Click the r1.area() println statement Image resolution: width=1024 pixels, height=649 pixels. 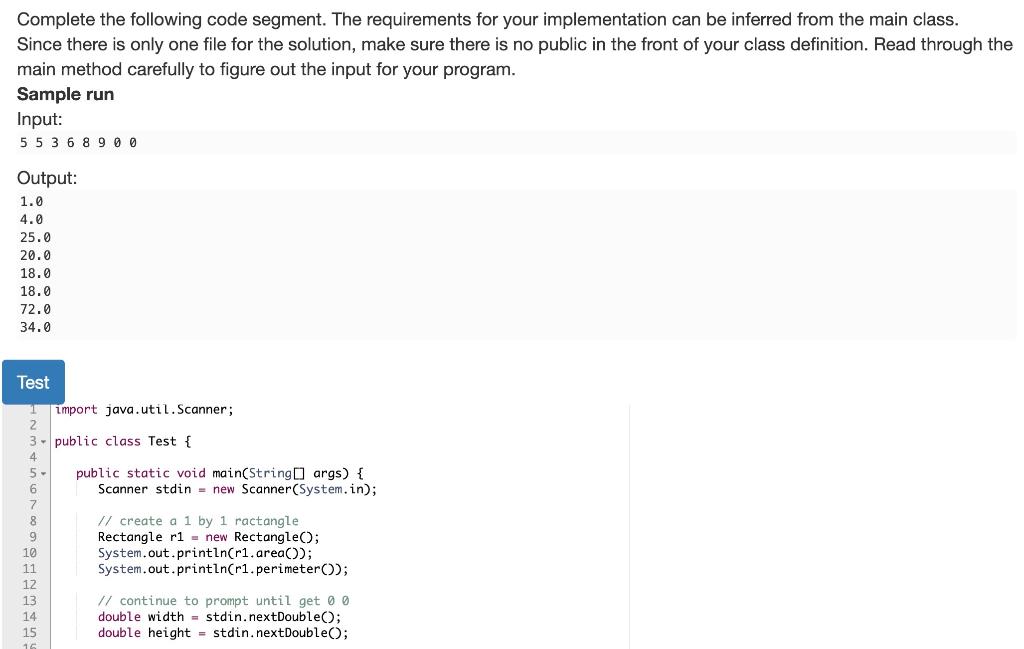pyautogui.click(x=205, y=553)
